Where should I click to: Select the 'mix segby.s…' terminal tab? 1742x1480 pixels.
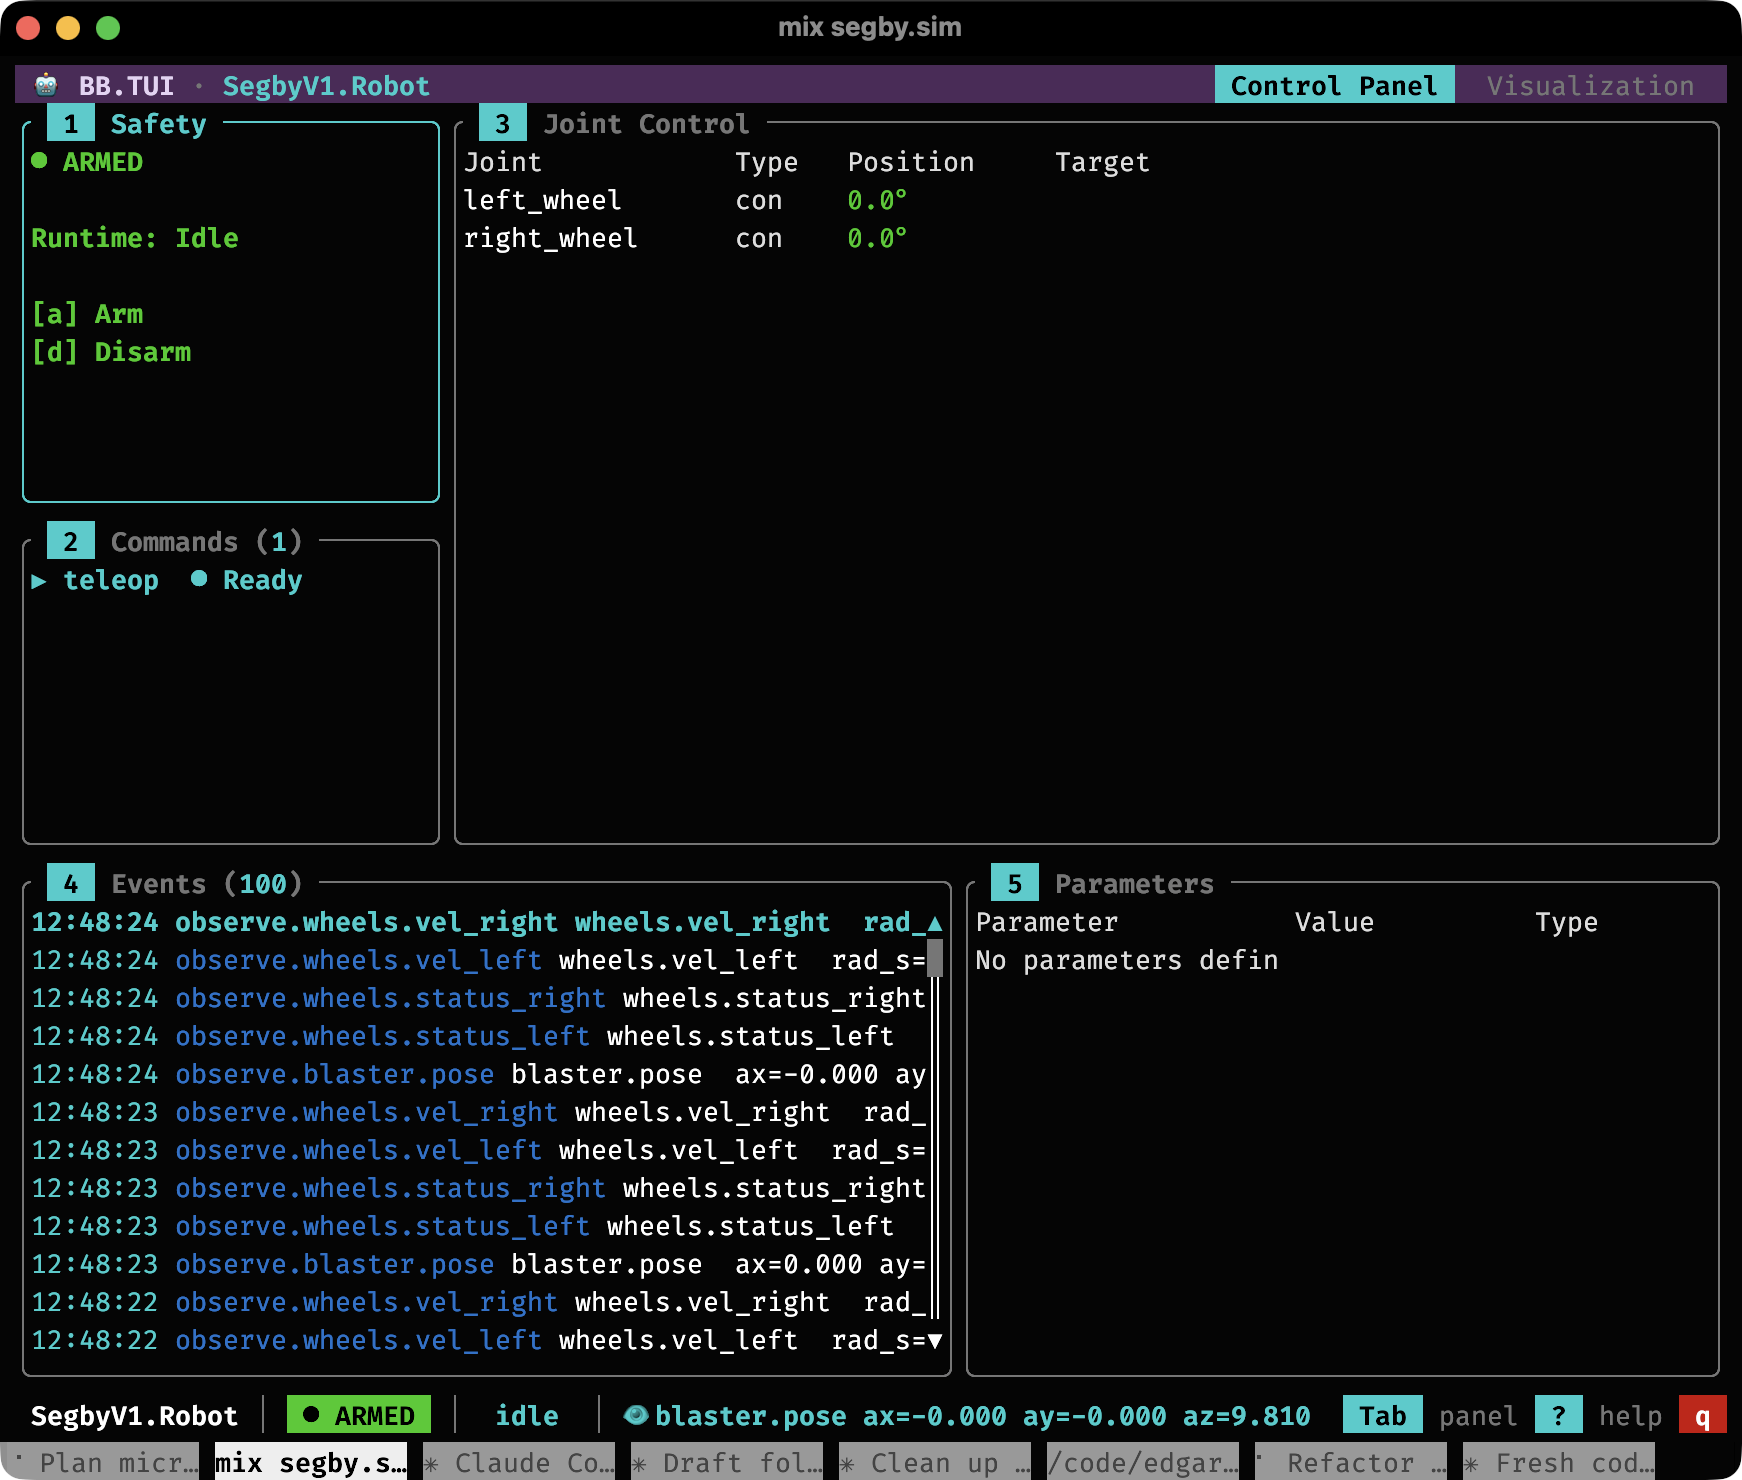pyautogui.click(x=311, y=1462)
